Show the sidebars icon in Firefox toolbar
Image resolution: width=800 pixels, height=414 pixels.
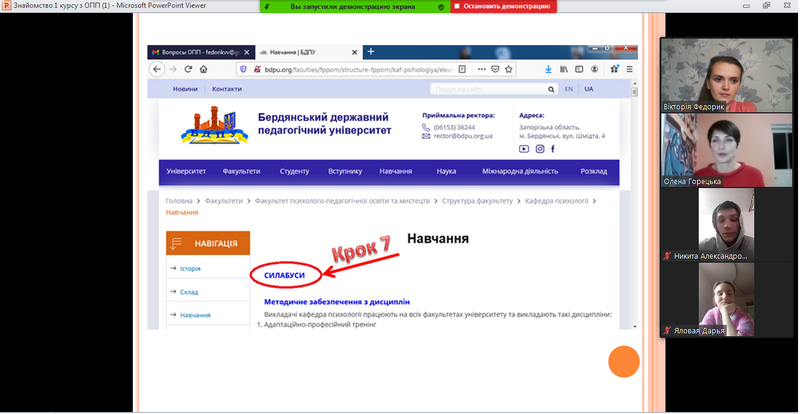click(x=579, y=69)
